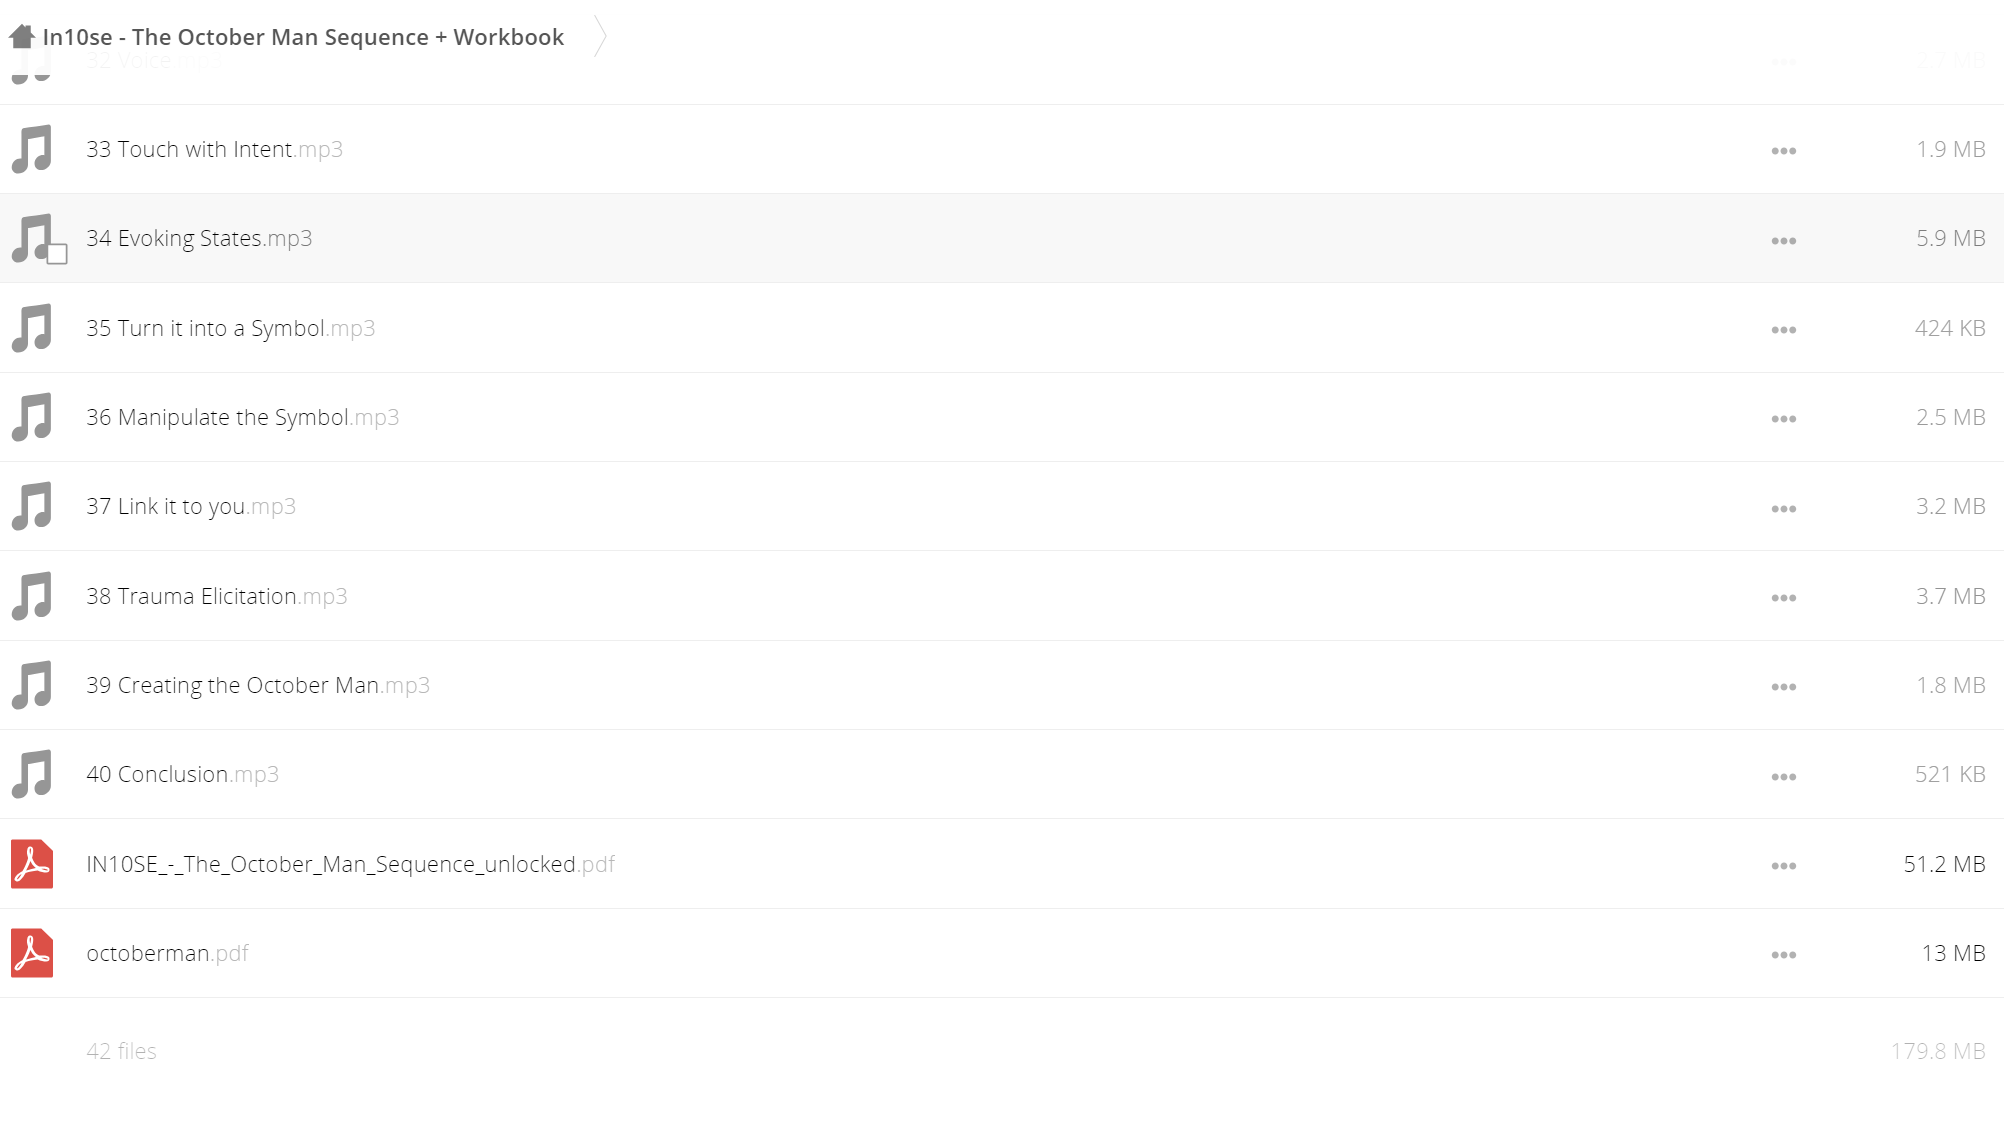Open 36 Manipulate the Symbol.mp3
Screen dimensions: 2004x1125
(242, 417)
